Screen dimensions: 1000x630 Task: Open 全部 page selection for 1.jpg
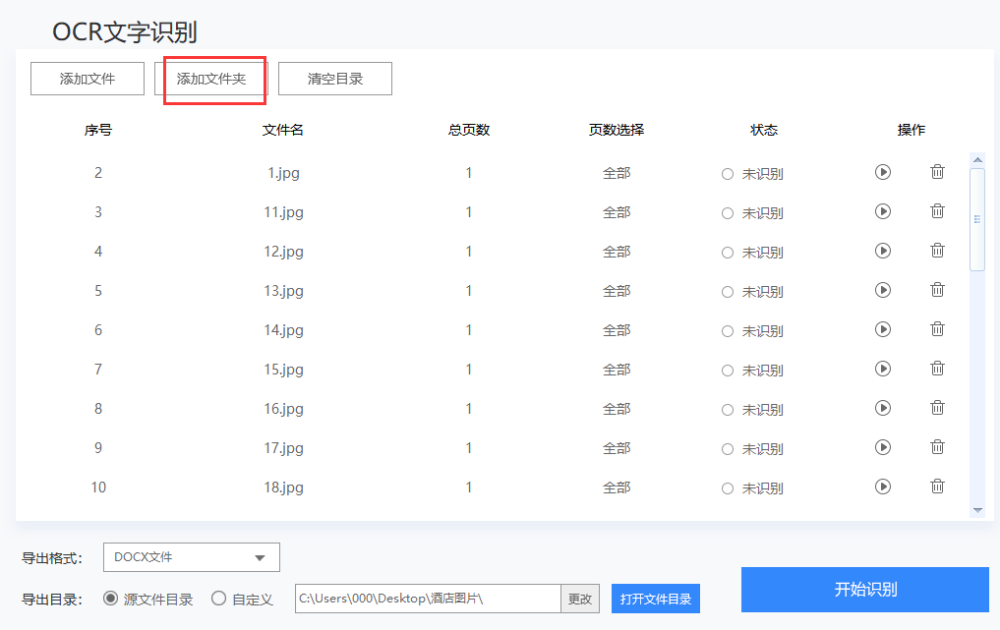(x=616, y=173)
